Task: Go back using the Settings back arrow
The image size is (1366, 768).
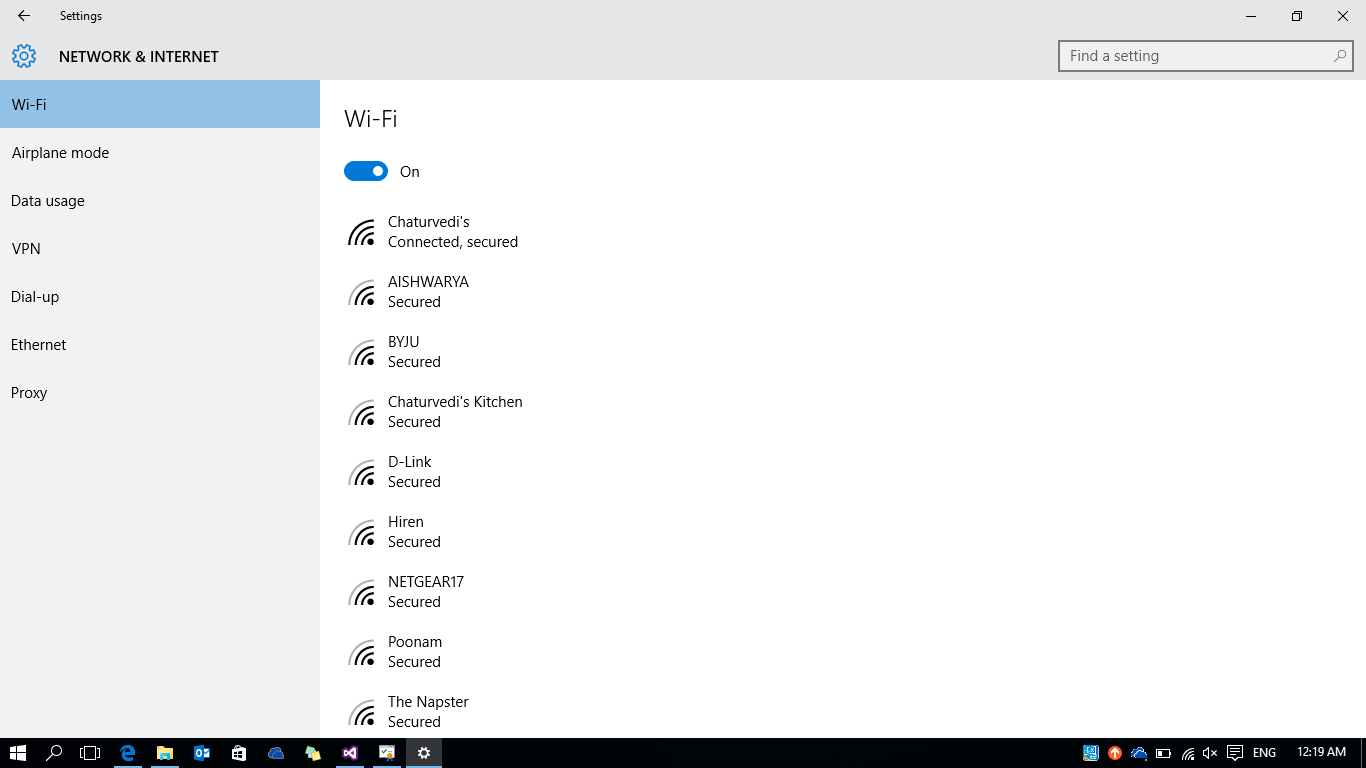Action: (x=24, y=16)
